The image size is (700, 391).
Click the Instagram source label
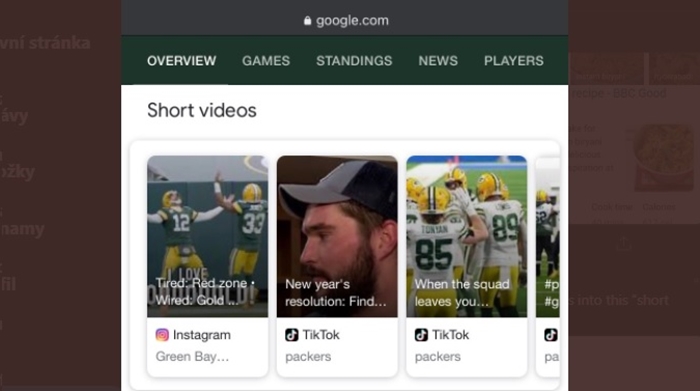pos(202,335)
